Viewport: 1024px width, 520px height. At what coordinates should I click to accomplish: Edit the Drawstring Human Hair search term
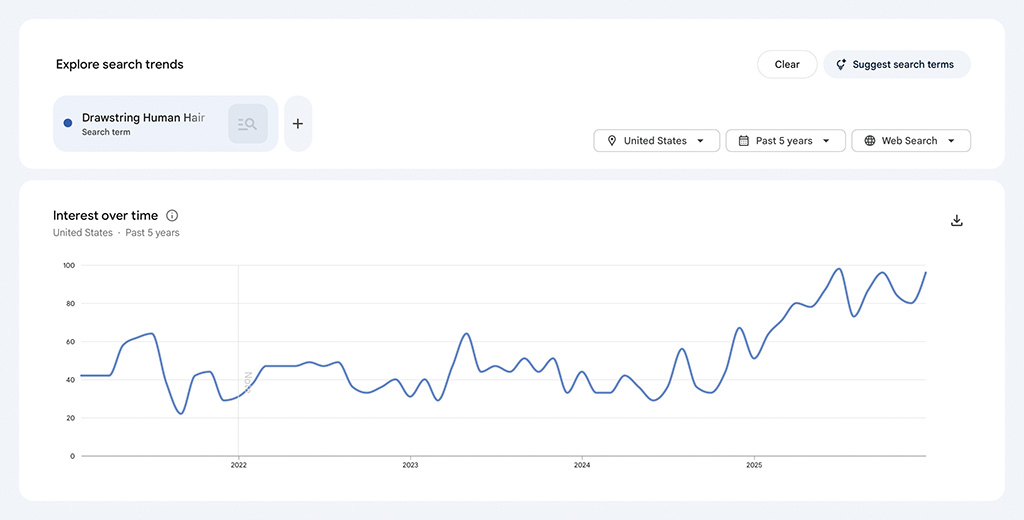pos(143,118)
